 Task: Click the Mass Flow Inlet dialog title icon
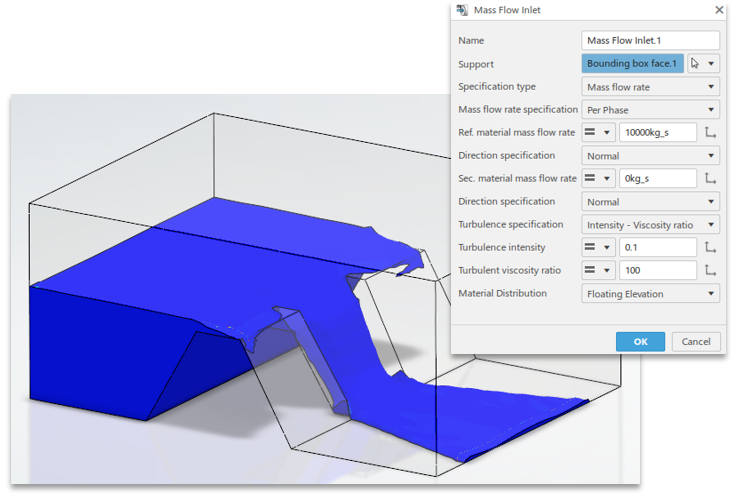[461, 10]
